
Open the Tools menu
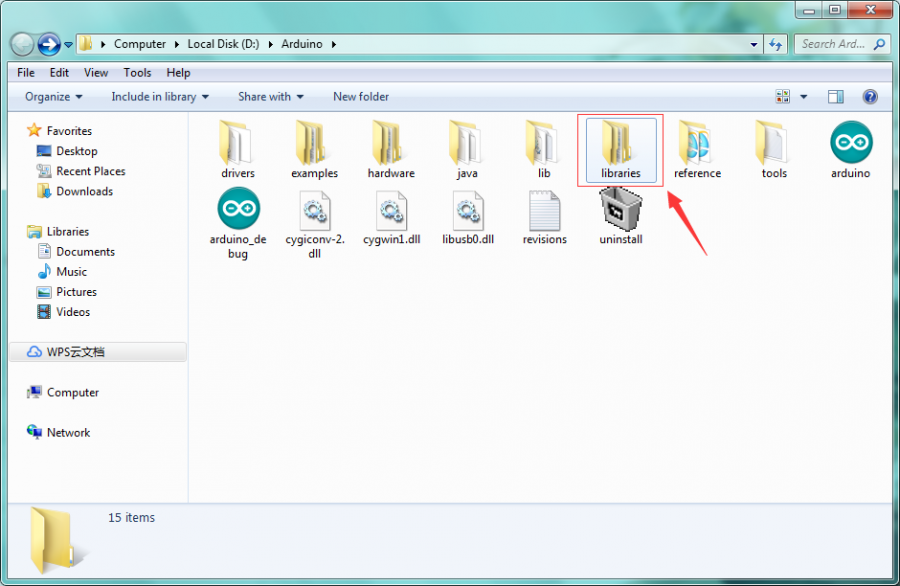coord(137,72)
